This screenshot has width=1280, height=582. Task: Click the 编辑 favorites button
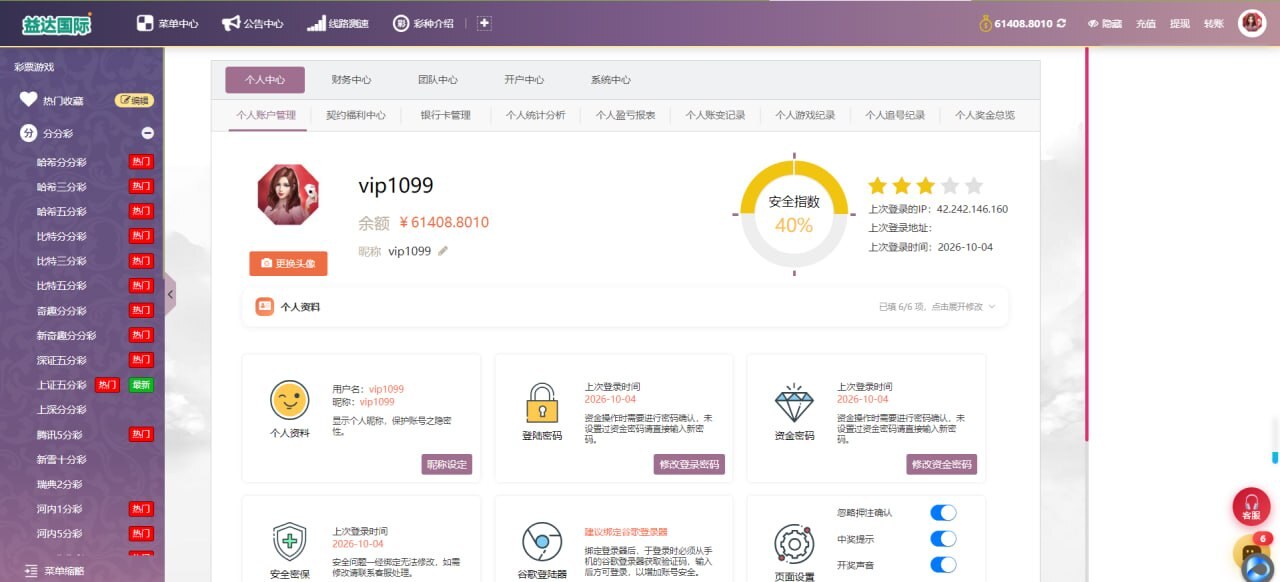(135, 100)
